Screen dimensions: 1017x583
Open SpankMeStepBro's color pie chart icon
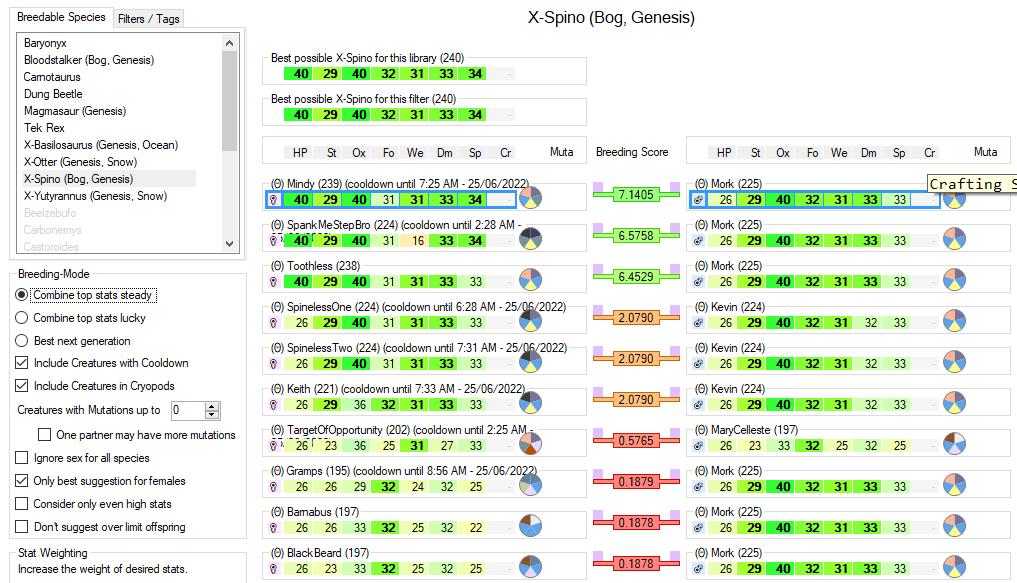[531, 239]
